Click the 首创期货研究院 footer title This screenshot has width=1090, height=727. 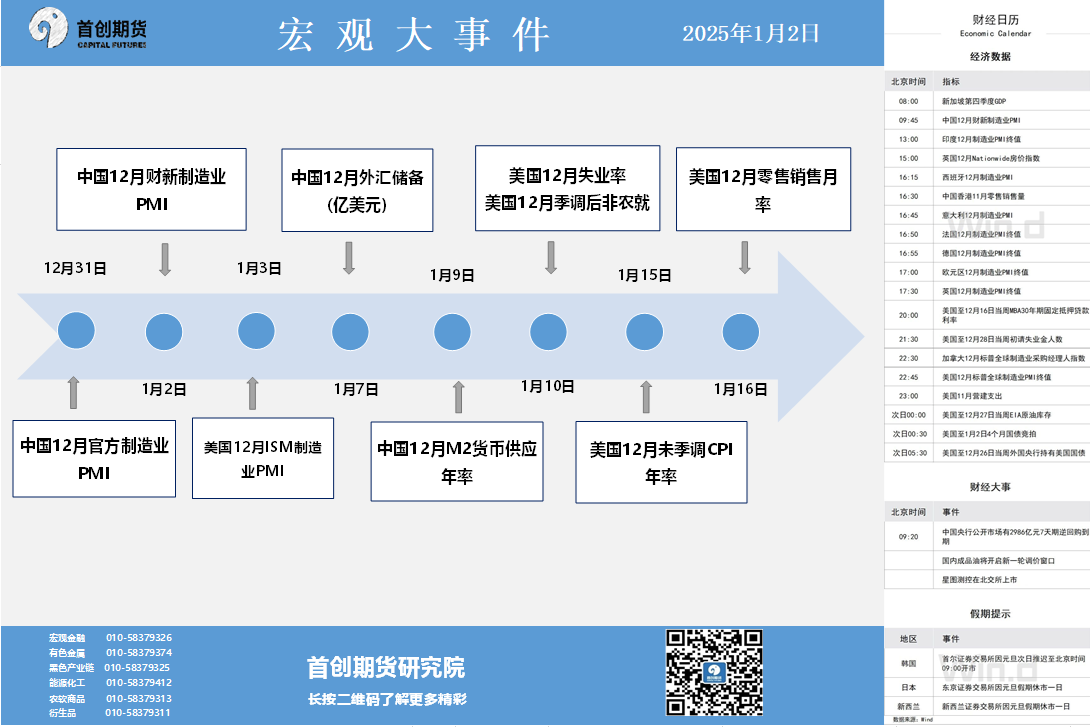[x=386, y=668]
